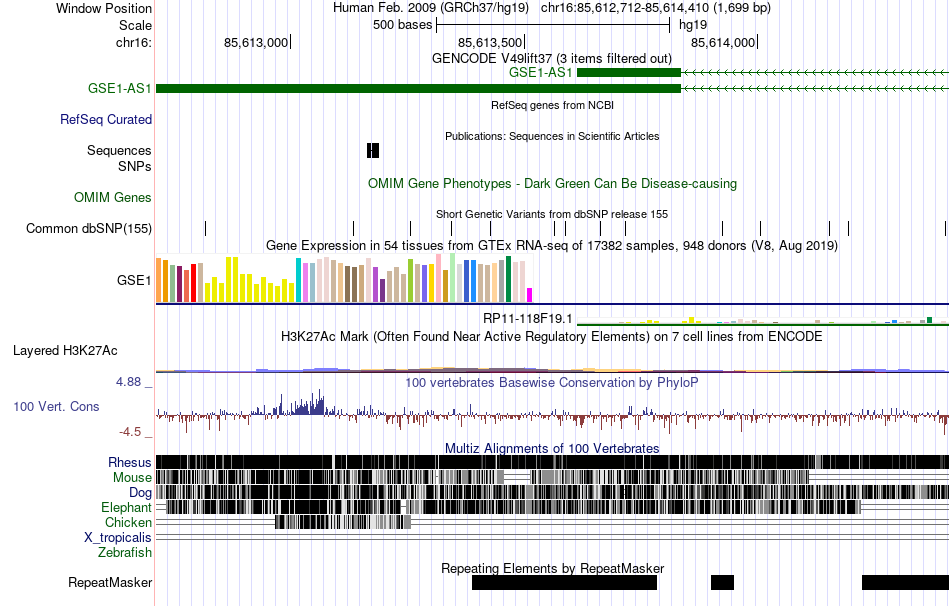Click the Short Genetic Variants dbSNP title
The image size is (950, 606).
pos(552,214)
